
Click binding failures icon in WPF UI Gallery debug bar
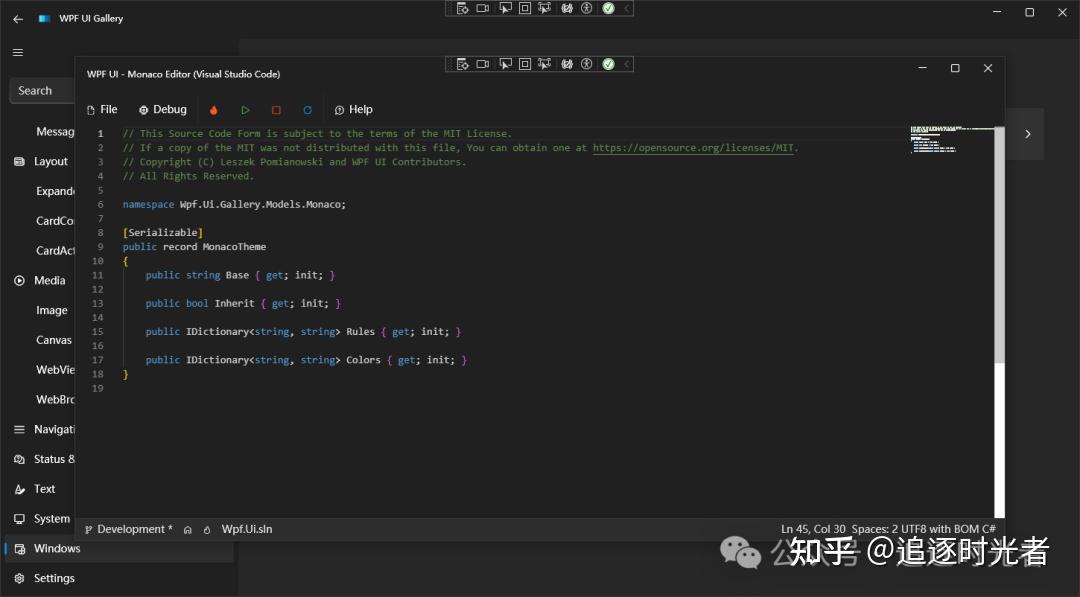pyautogui.click(x=567, y=8)
